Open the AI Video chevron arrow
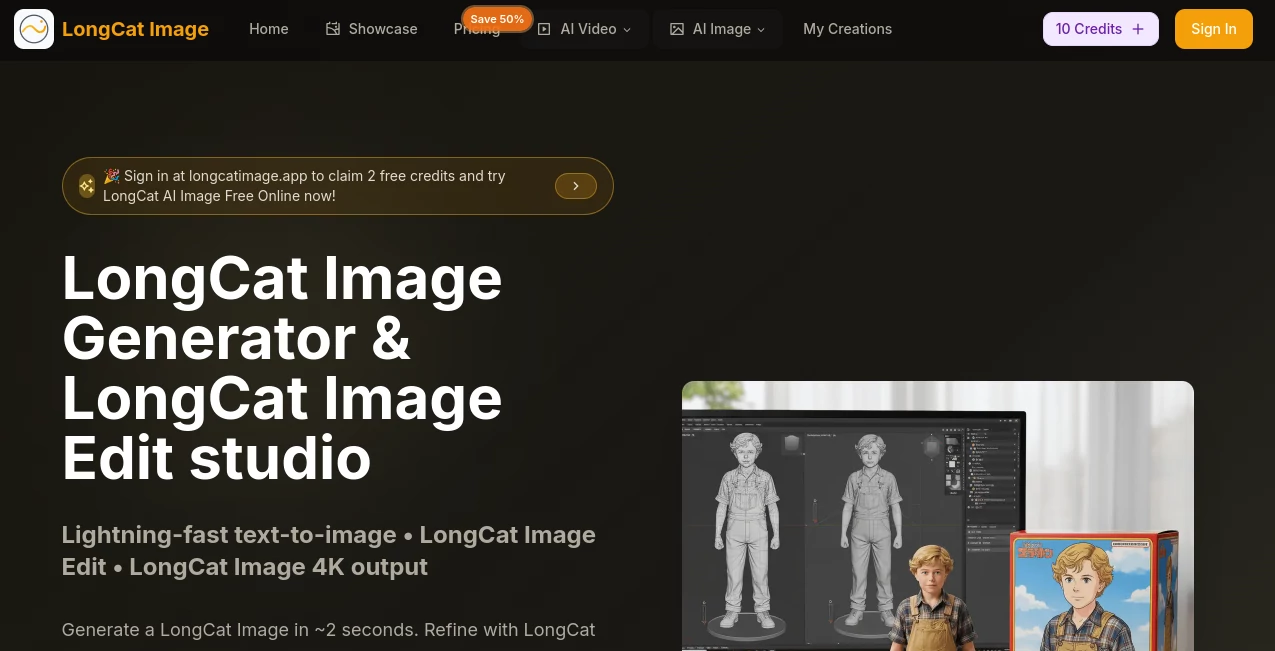 (x=627, y=30)
